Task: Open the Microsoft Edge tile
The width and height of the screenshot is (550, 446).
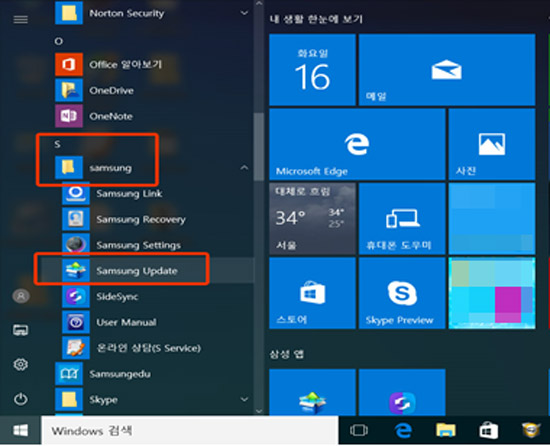Action: (x=357, y=144)
